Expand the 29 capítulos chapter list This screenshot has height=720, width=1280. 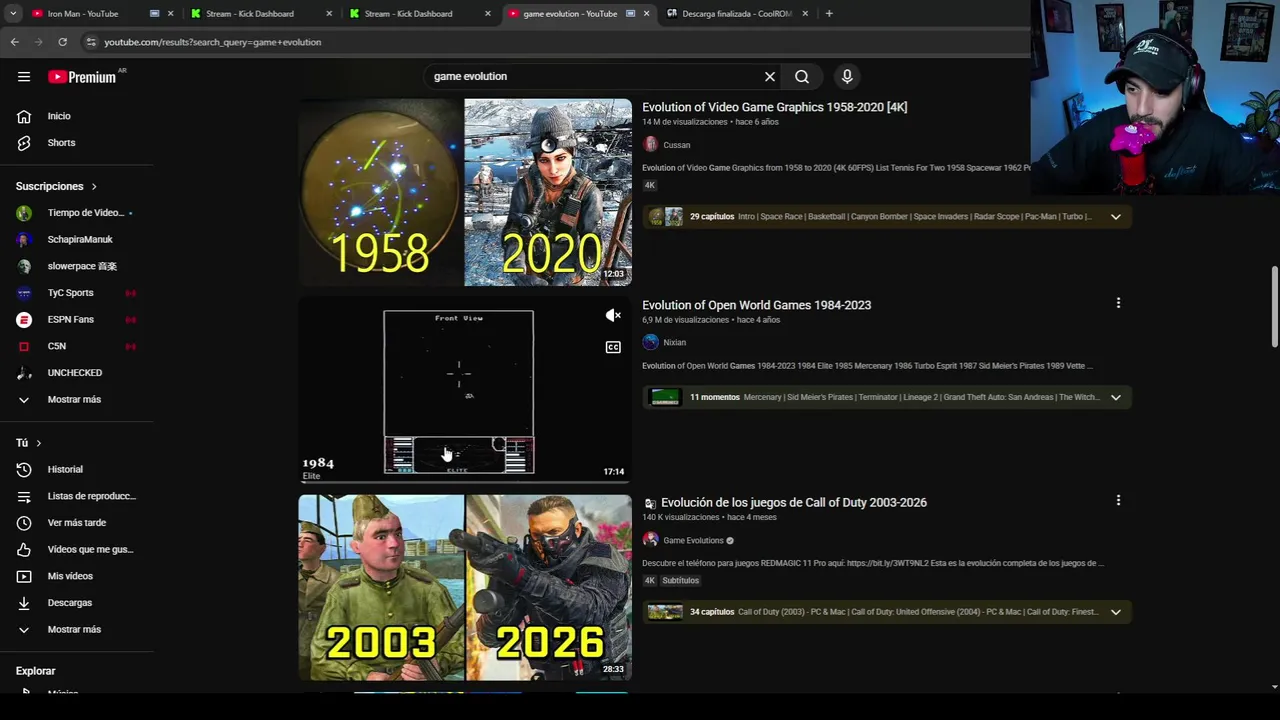1116,217
